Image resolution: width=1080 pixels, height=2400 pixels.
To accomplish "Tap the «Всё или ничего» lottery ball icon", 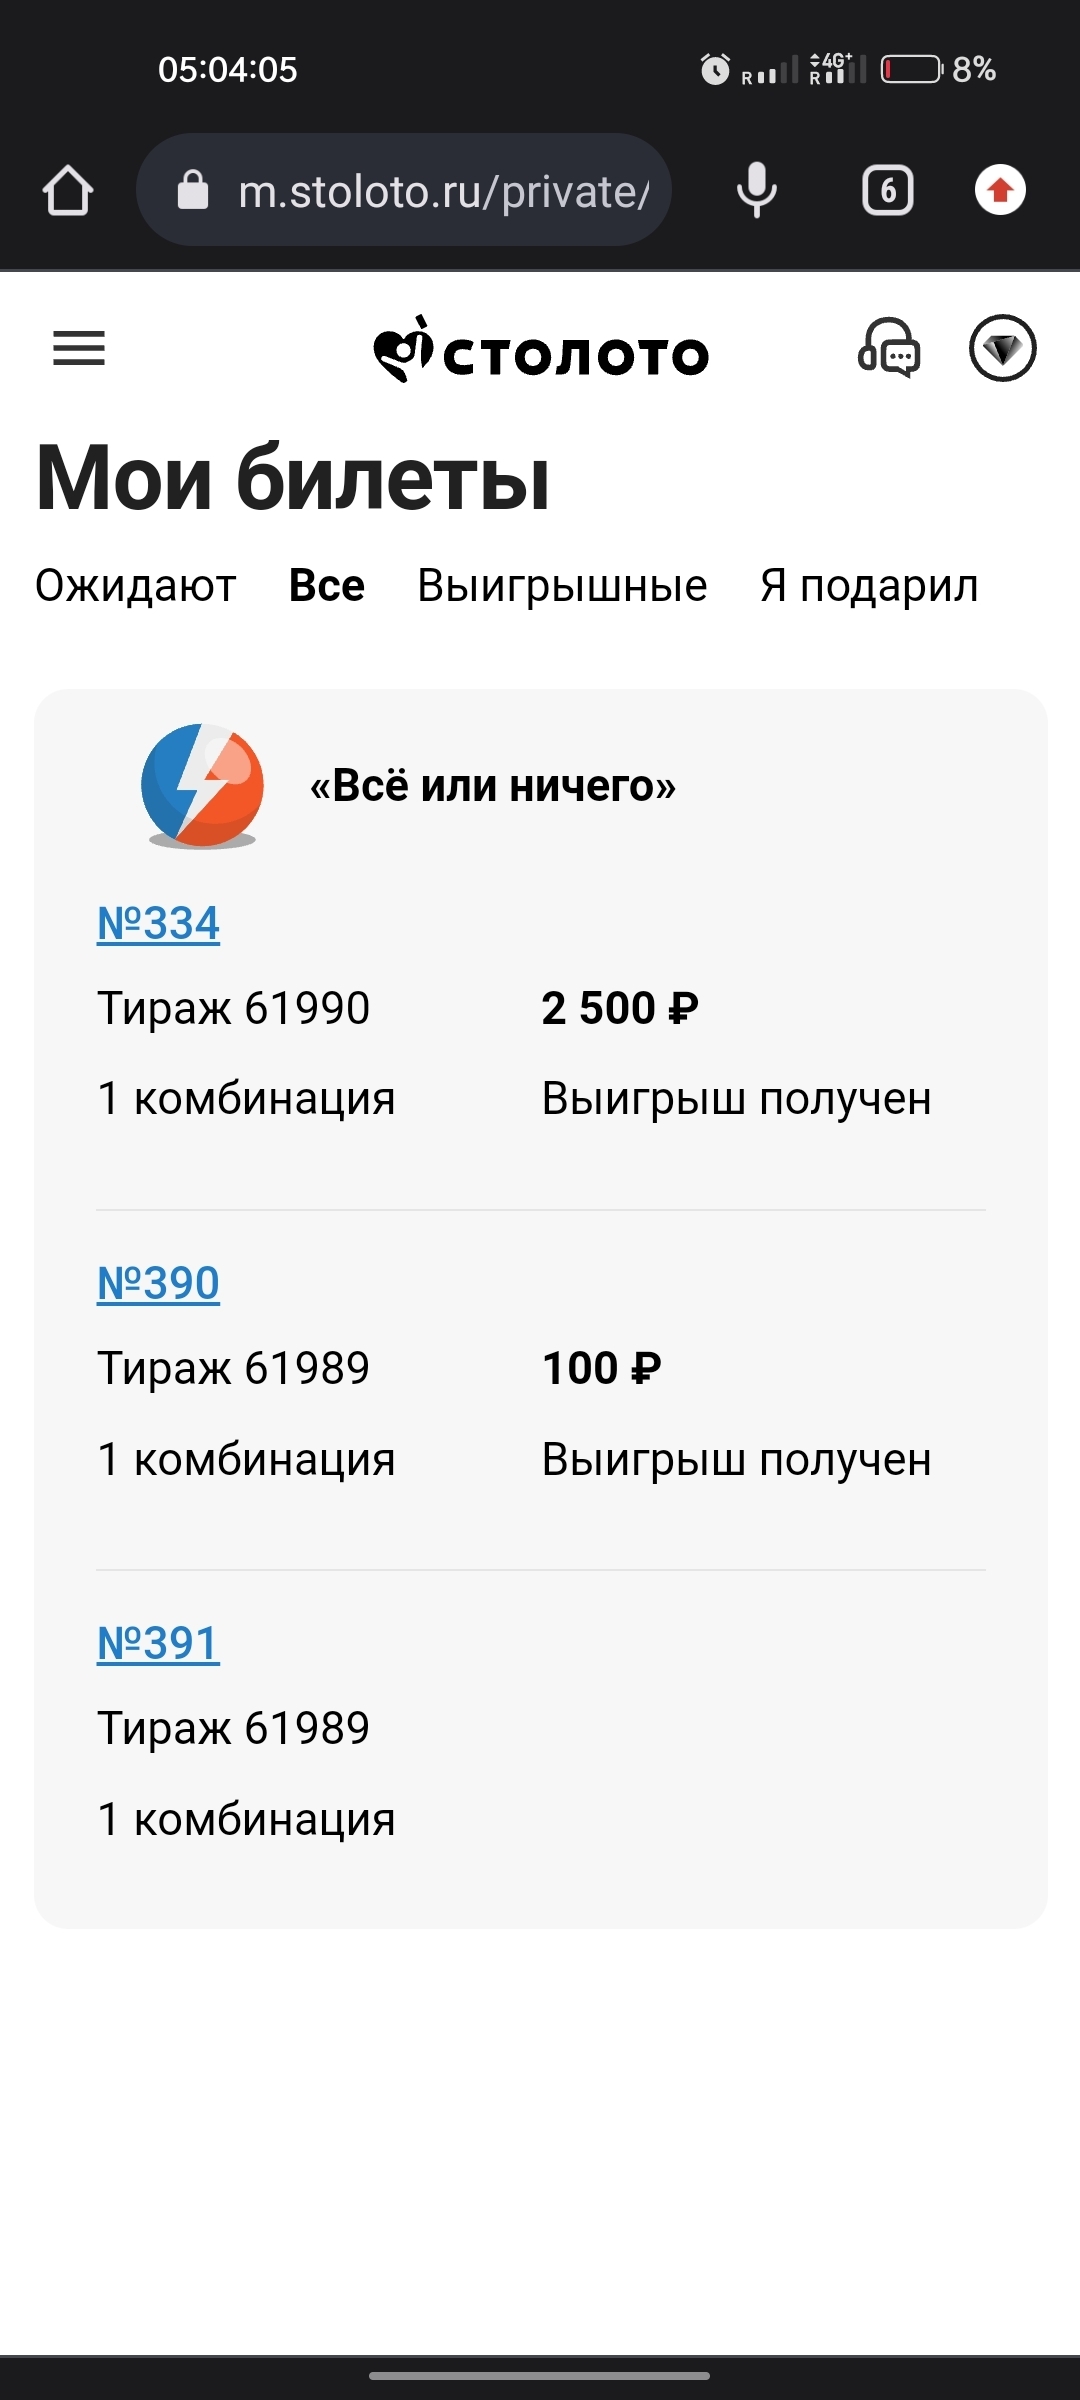I will pyautogui.click(x=202, y=786).
